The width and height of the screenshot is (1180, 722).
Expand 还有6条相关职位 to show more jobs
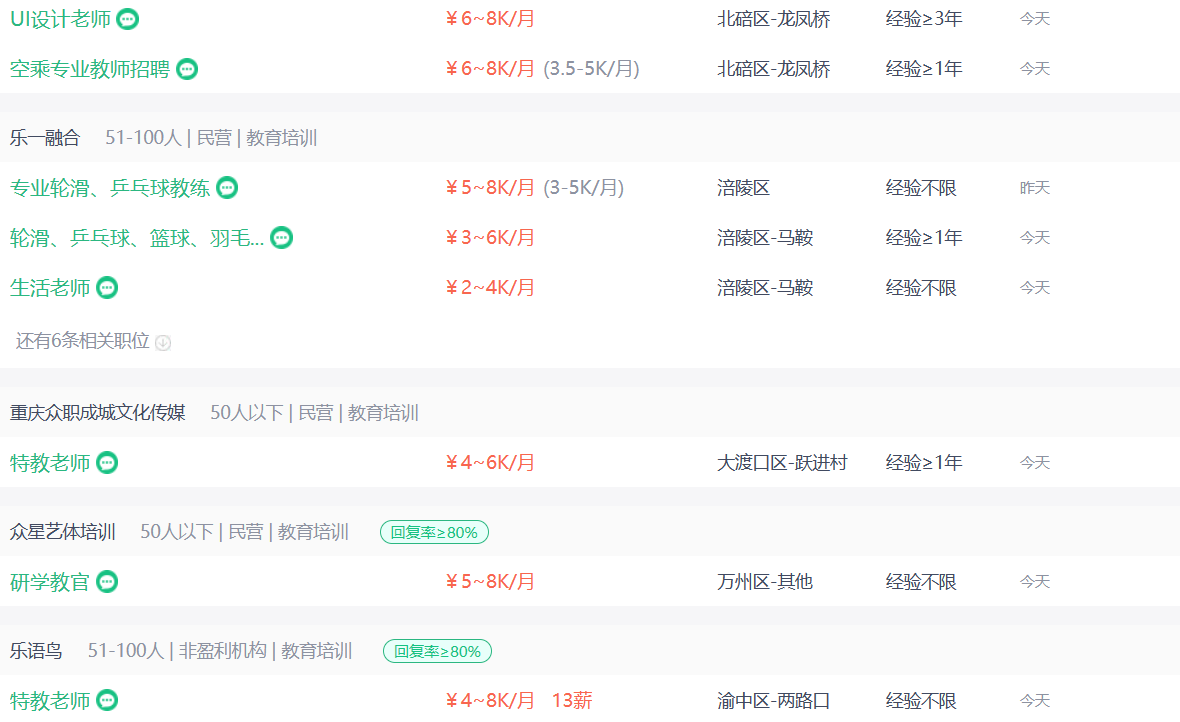[83, 341]
